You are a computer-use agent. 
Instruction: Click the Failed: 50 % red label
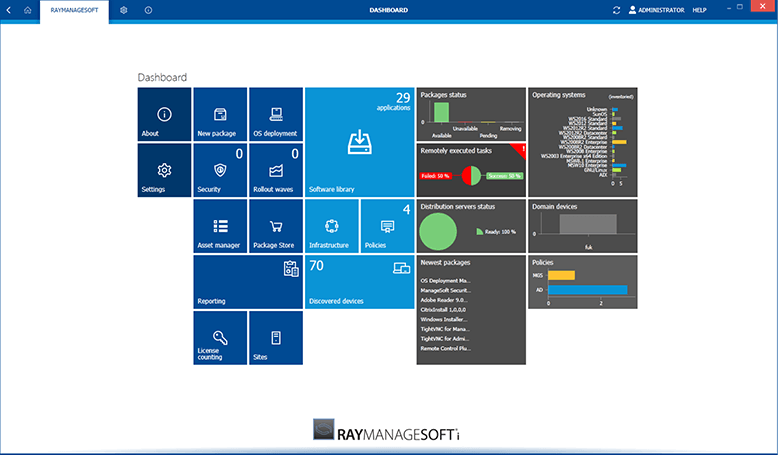point(435,176)
